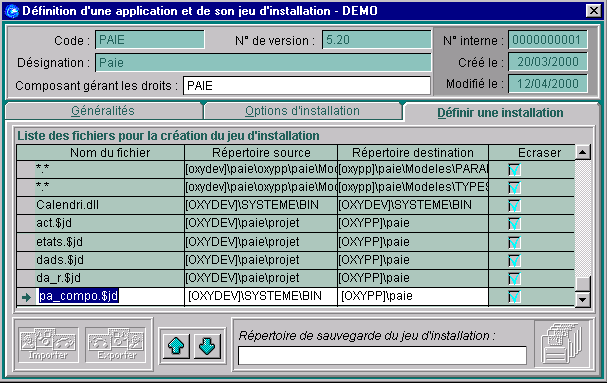Toggle Ecraser checkbox for act.$jd row
This screenshot has width=607, height=383.
click(x=514, y=223)
